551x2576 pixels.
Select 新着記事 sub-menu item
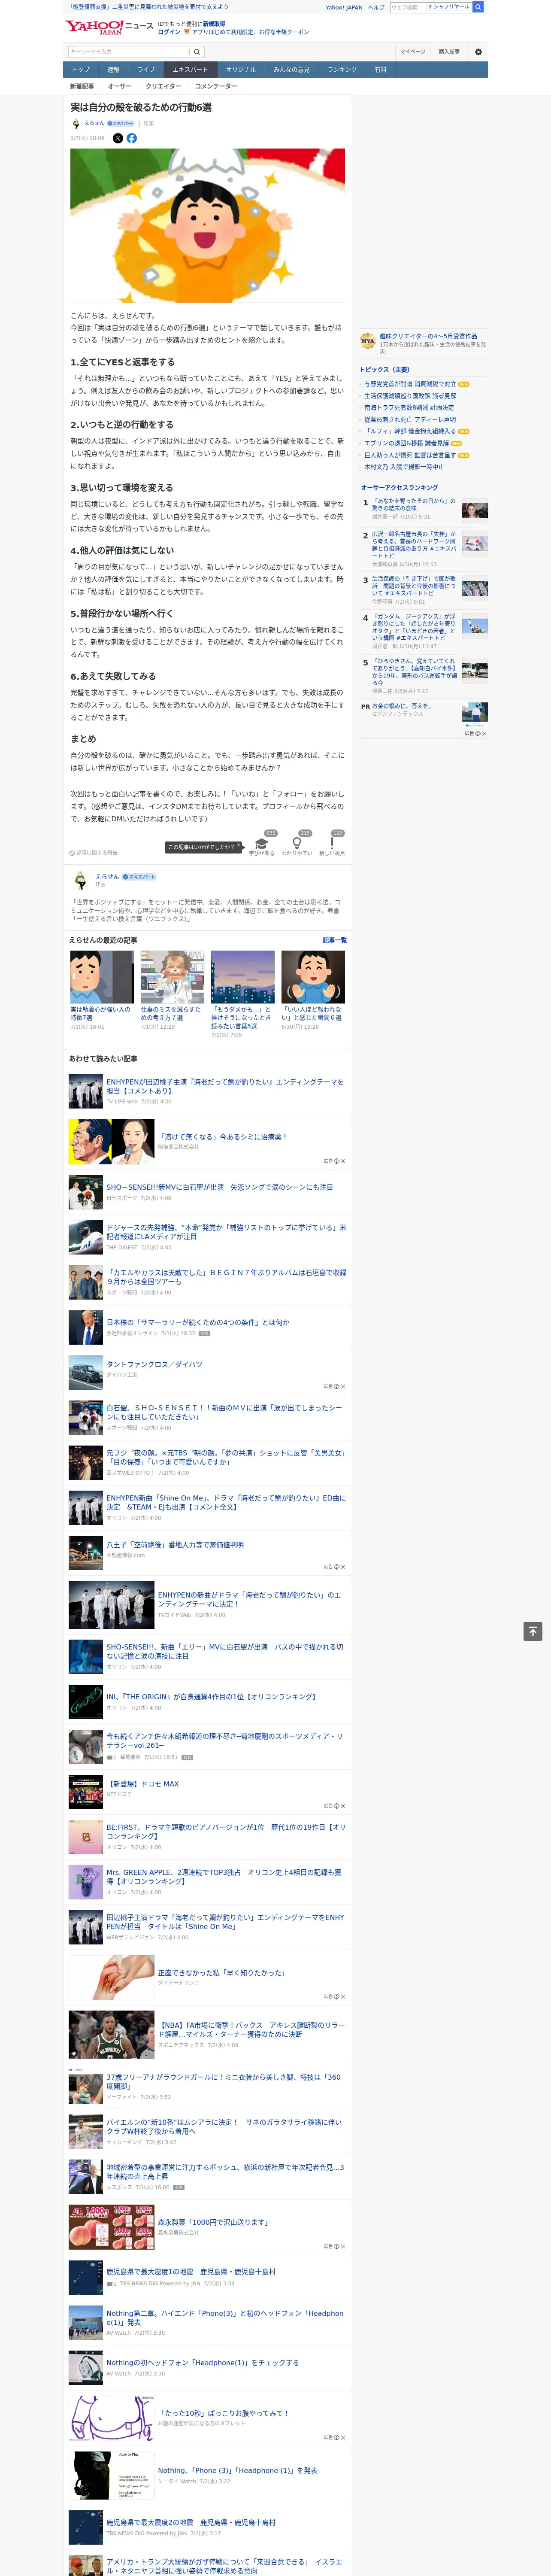tap(82, 86)
